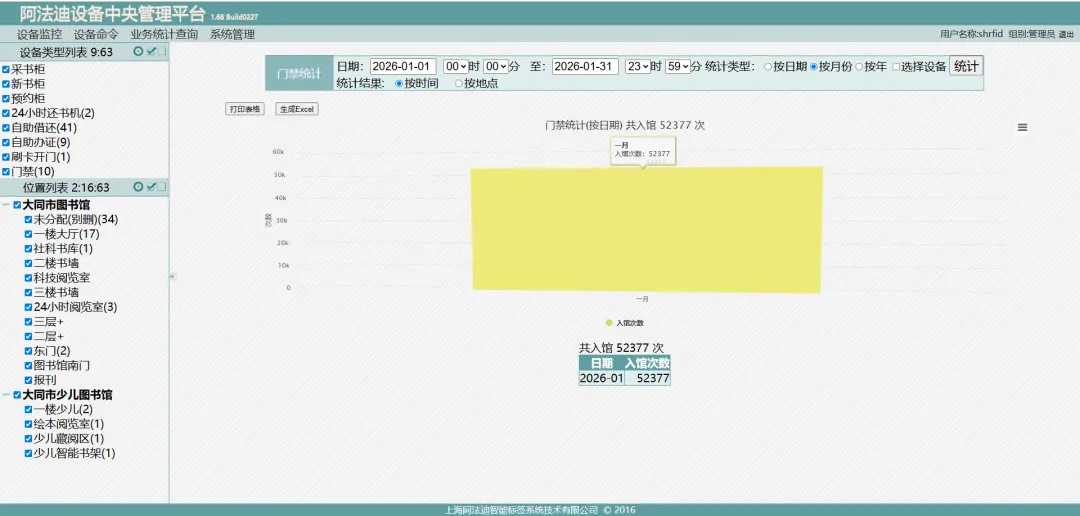1080x516 pixels.
Task: Click the start date field 2026-01-01
Action: (x=403, y=66)
